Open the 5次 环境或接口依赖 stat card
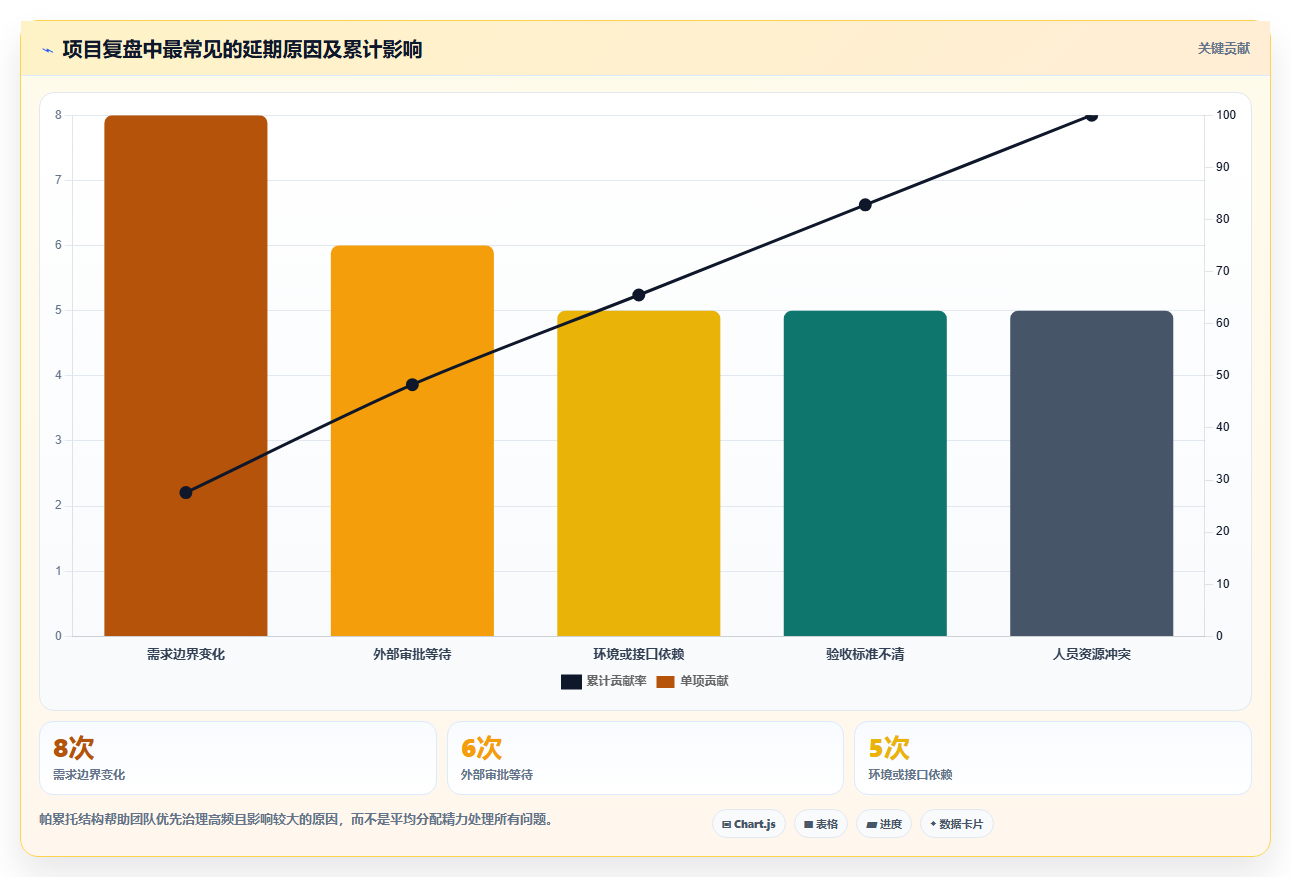 [x=1053, y=758]
